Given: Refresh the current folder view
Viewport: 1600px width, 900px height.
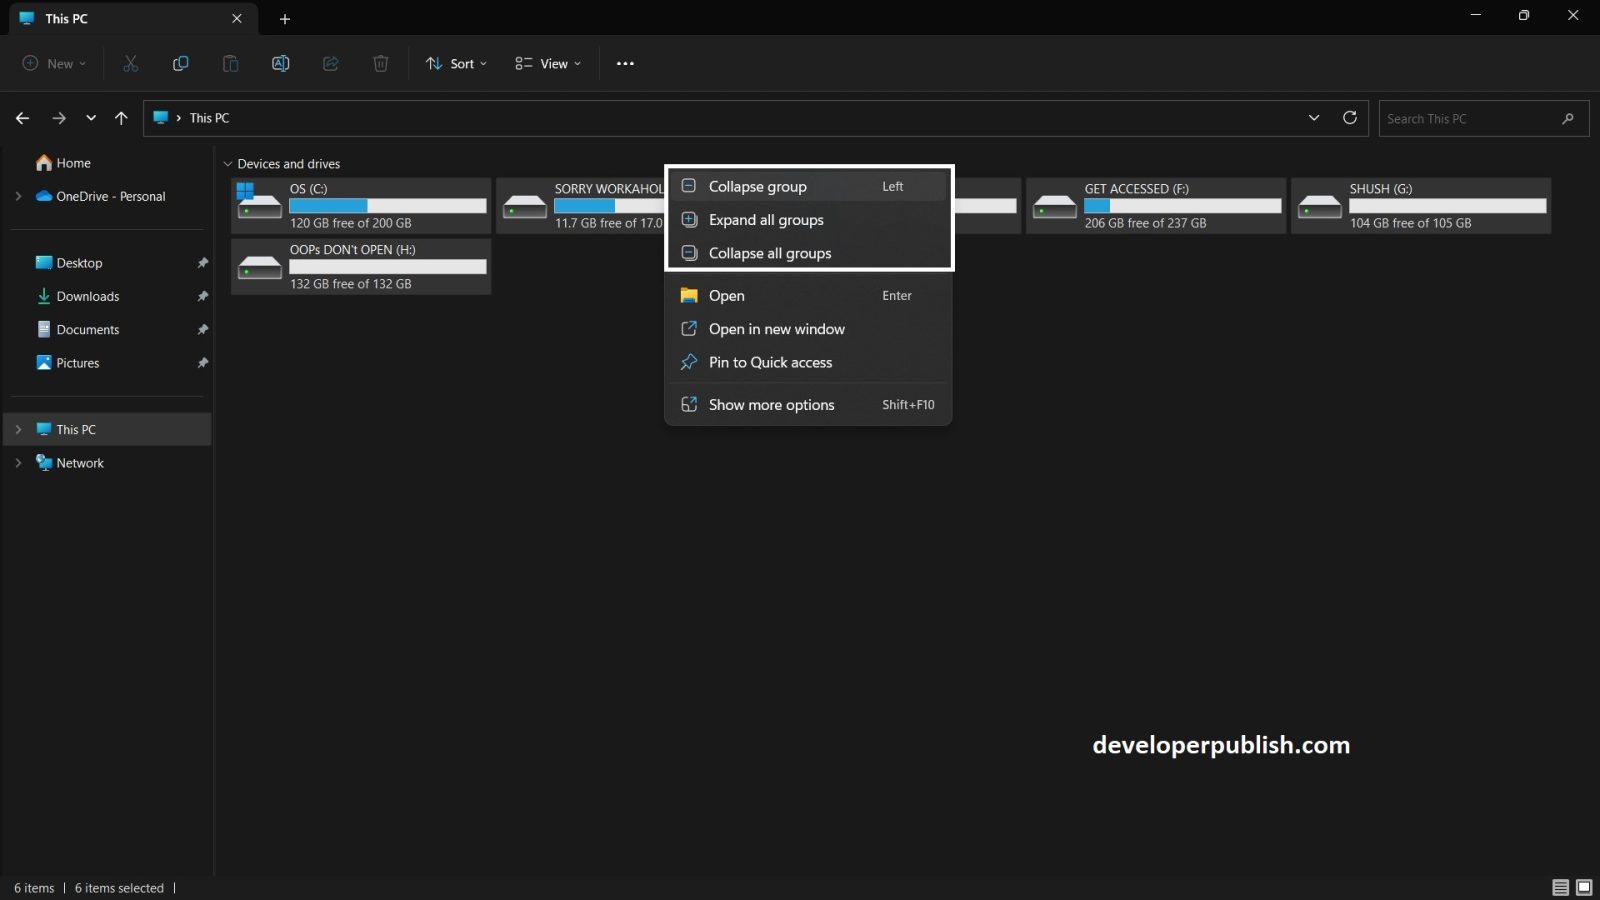Looking at the screenshot, I should [1349, 118].
